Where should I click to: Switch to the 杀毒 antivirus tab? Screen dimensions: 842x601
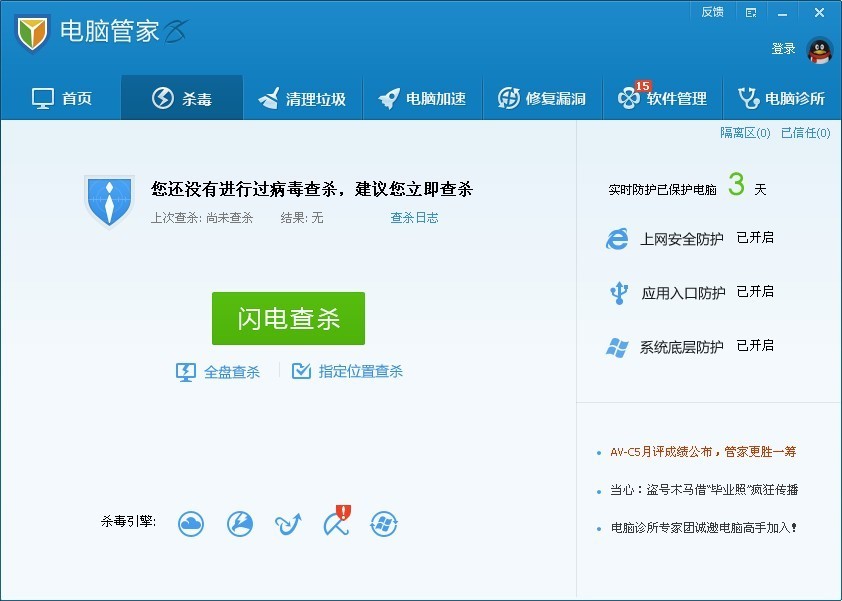coord(182,98)
